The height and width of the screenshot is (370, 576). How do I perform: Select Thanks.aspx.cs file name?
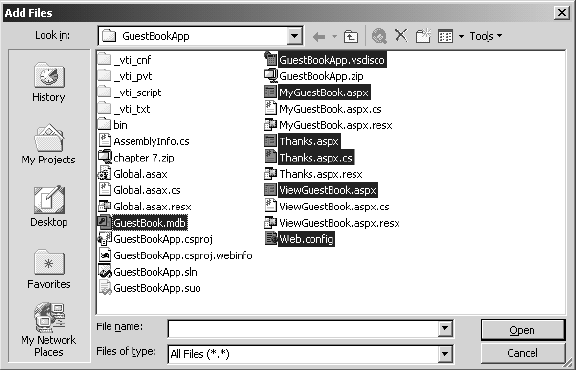click(316, 158)
